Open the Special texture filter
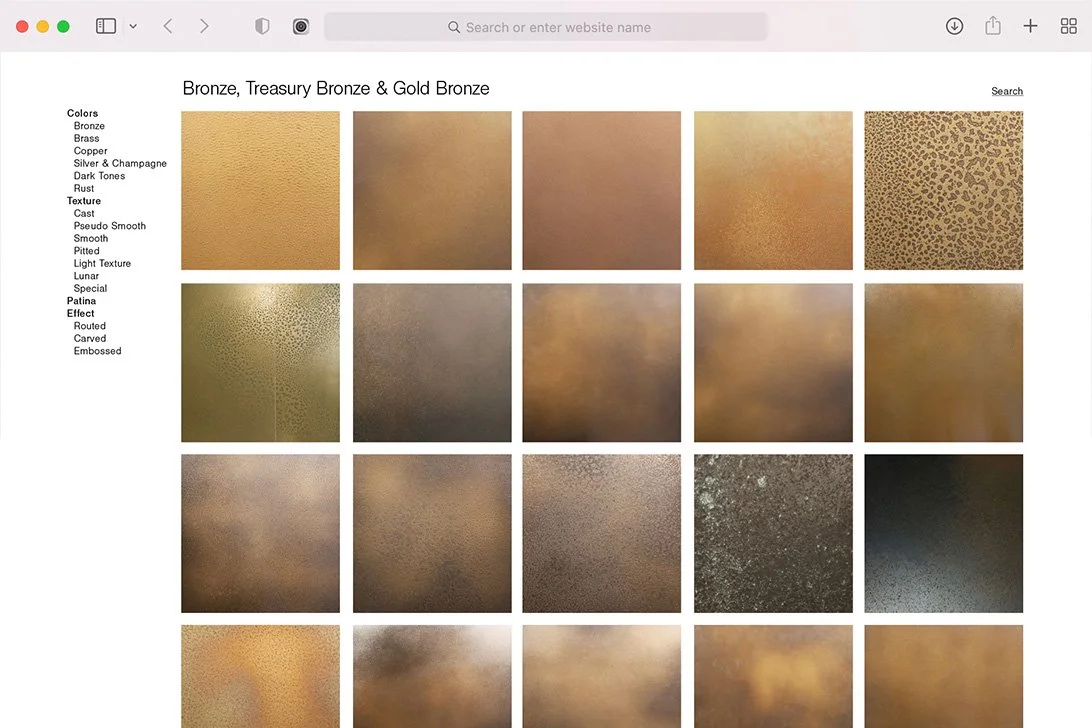The width and height of the screenshot is (1092, 728). [x=91, y=288]
